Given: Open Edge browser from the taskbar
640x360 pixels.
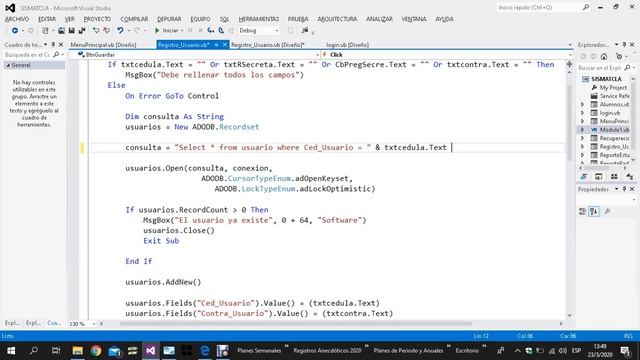Looking at the screenshot, I should 205,351.
